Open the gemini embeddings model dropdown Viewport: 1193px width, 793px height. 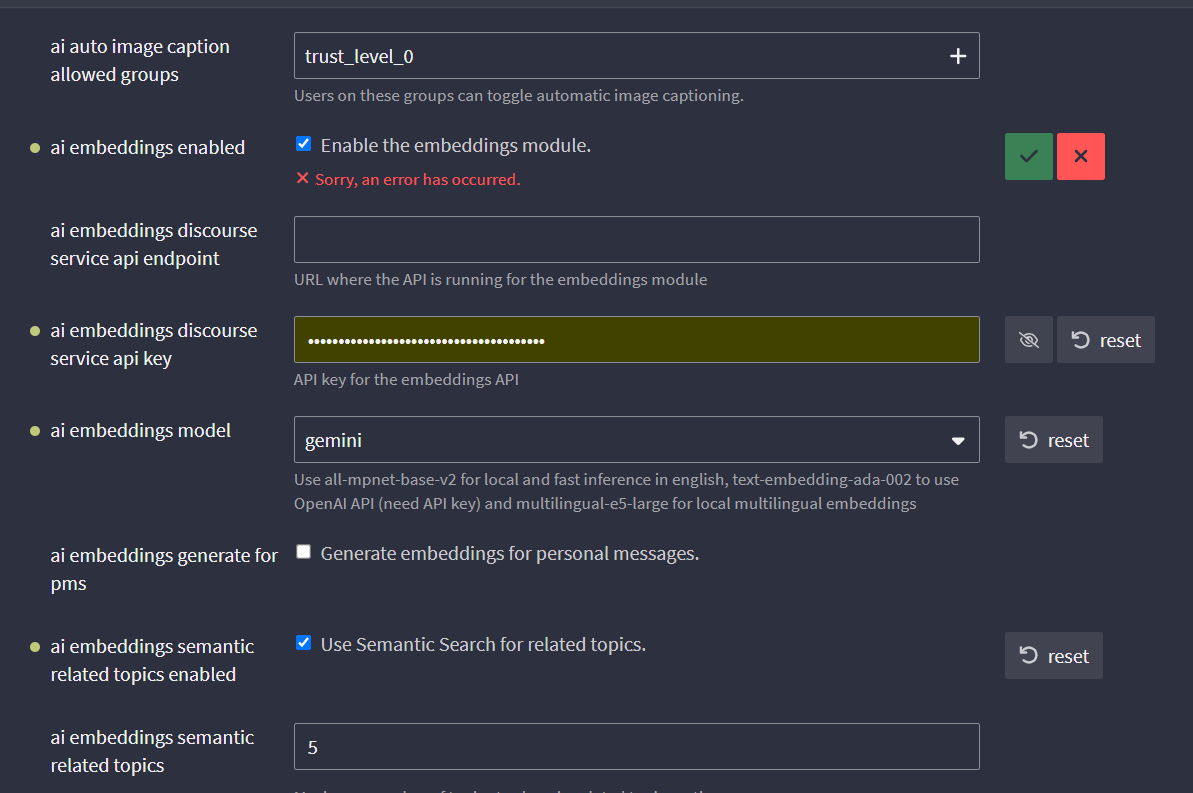pyautogui.click(x=637, y=440)
